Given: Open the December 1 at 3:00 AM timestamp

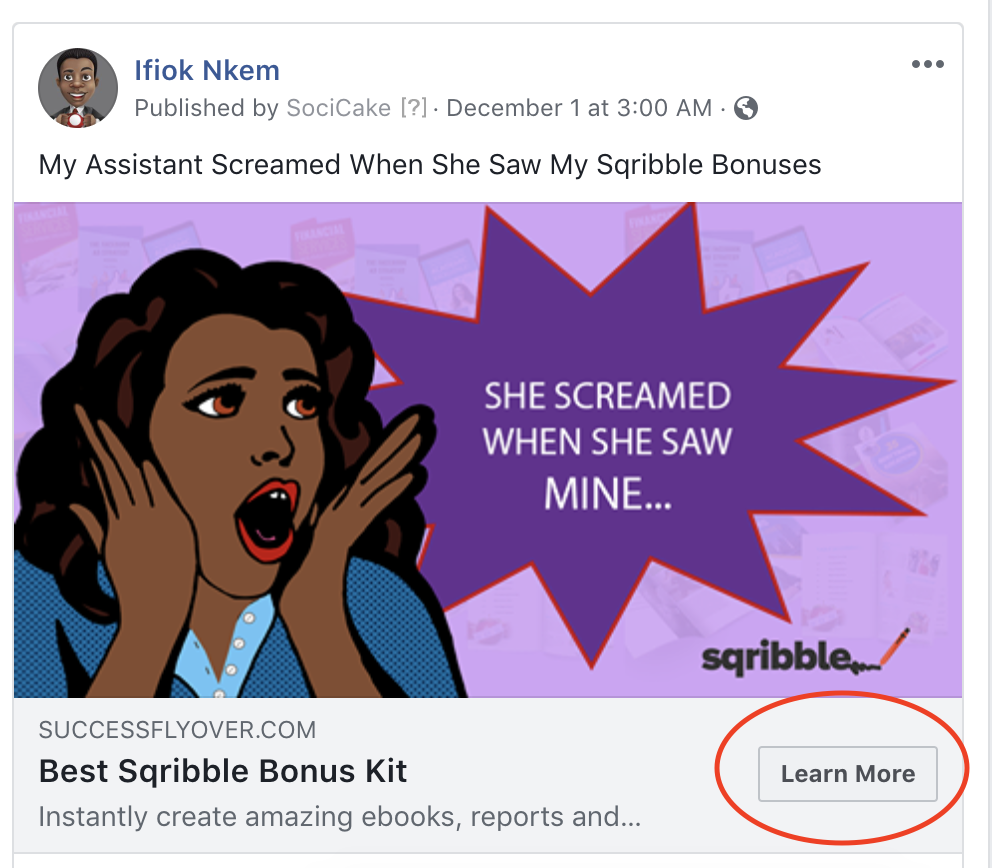Looking at the screenshot, I should pos(579,108).
